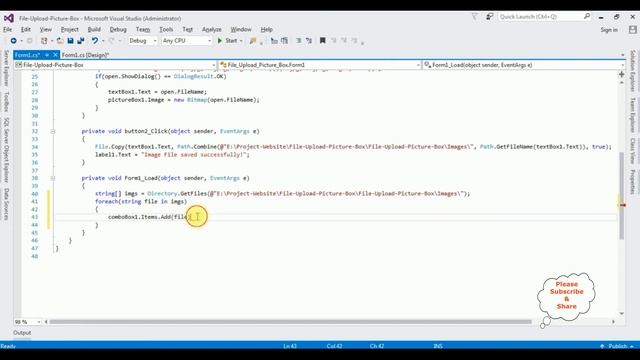The width and height of the screenshot is (640, 360).
Task: Click the horizontal scrollbar thumb of the editor
Action: (x=291, y=322)
